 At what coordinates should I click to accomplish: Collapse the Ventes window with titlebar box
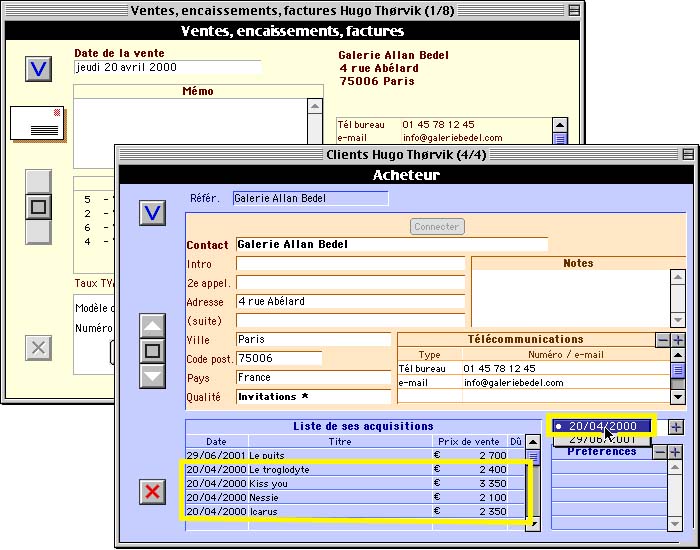coord(574,10)
